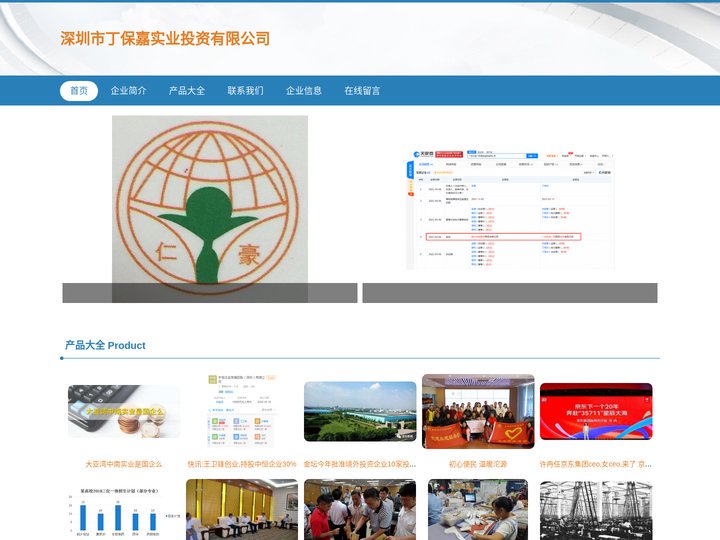
Task: Click the company name 深圳市丁保嘉实业投资有限公司
Action: [165, 39]
